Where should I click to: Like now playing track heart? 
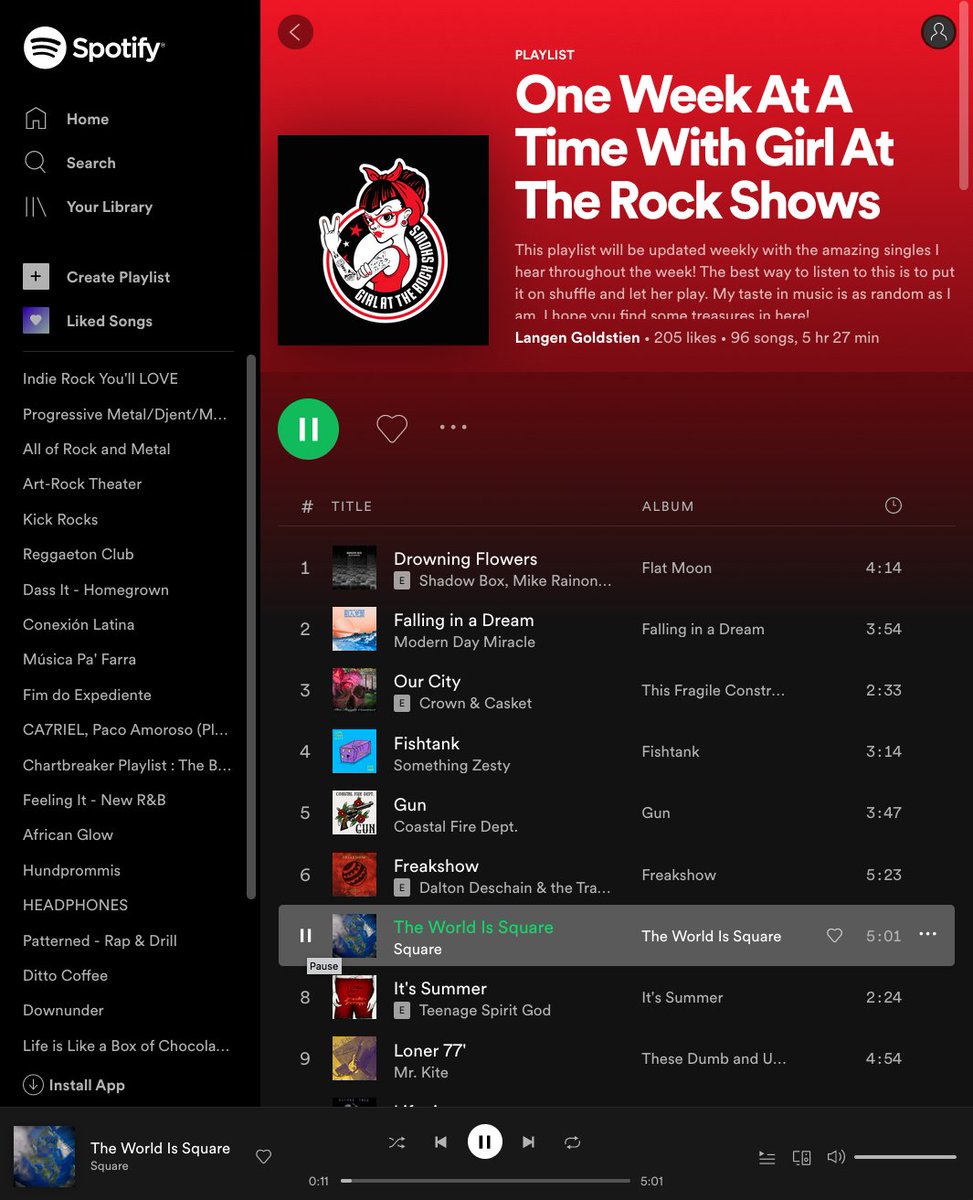pyautogui.click(x=263, y=1157)
